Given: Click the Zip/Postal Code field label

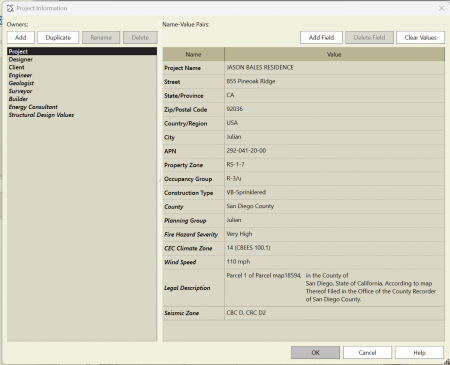Looking at the screenshot, I should click(x=185, y=110).
